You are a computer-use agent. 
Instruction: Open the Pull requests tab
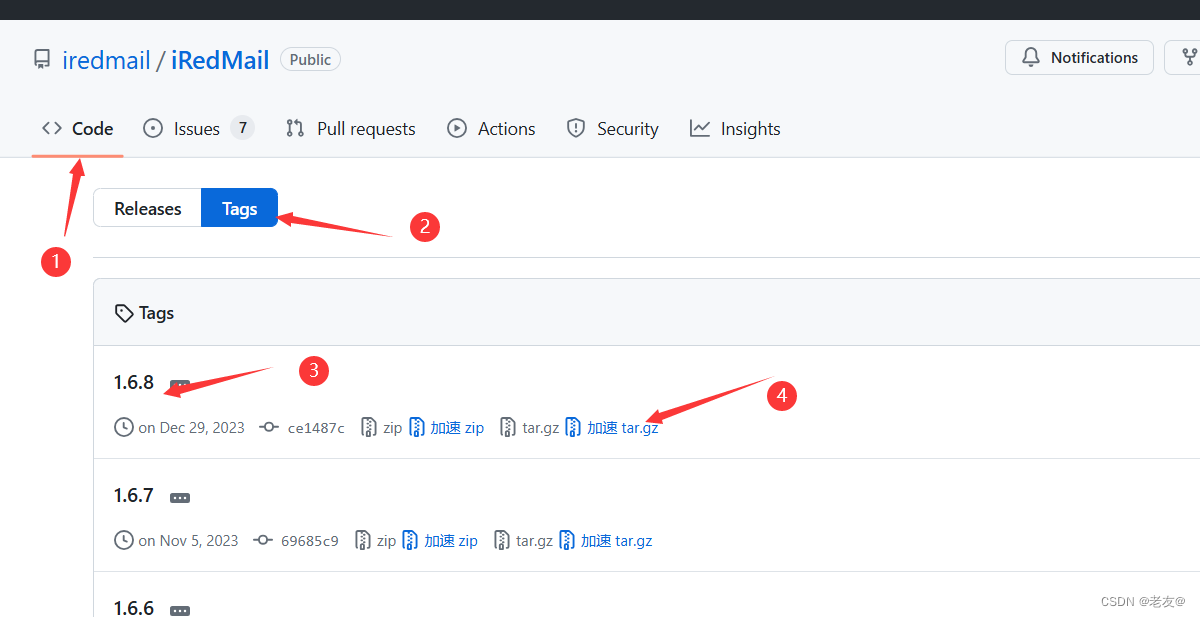350,129
